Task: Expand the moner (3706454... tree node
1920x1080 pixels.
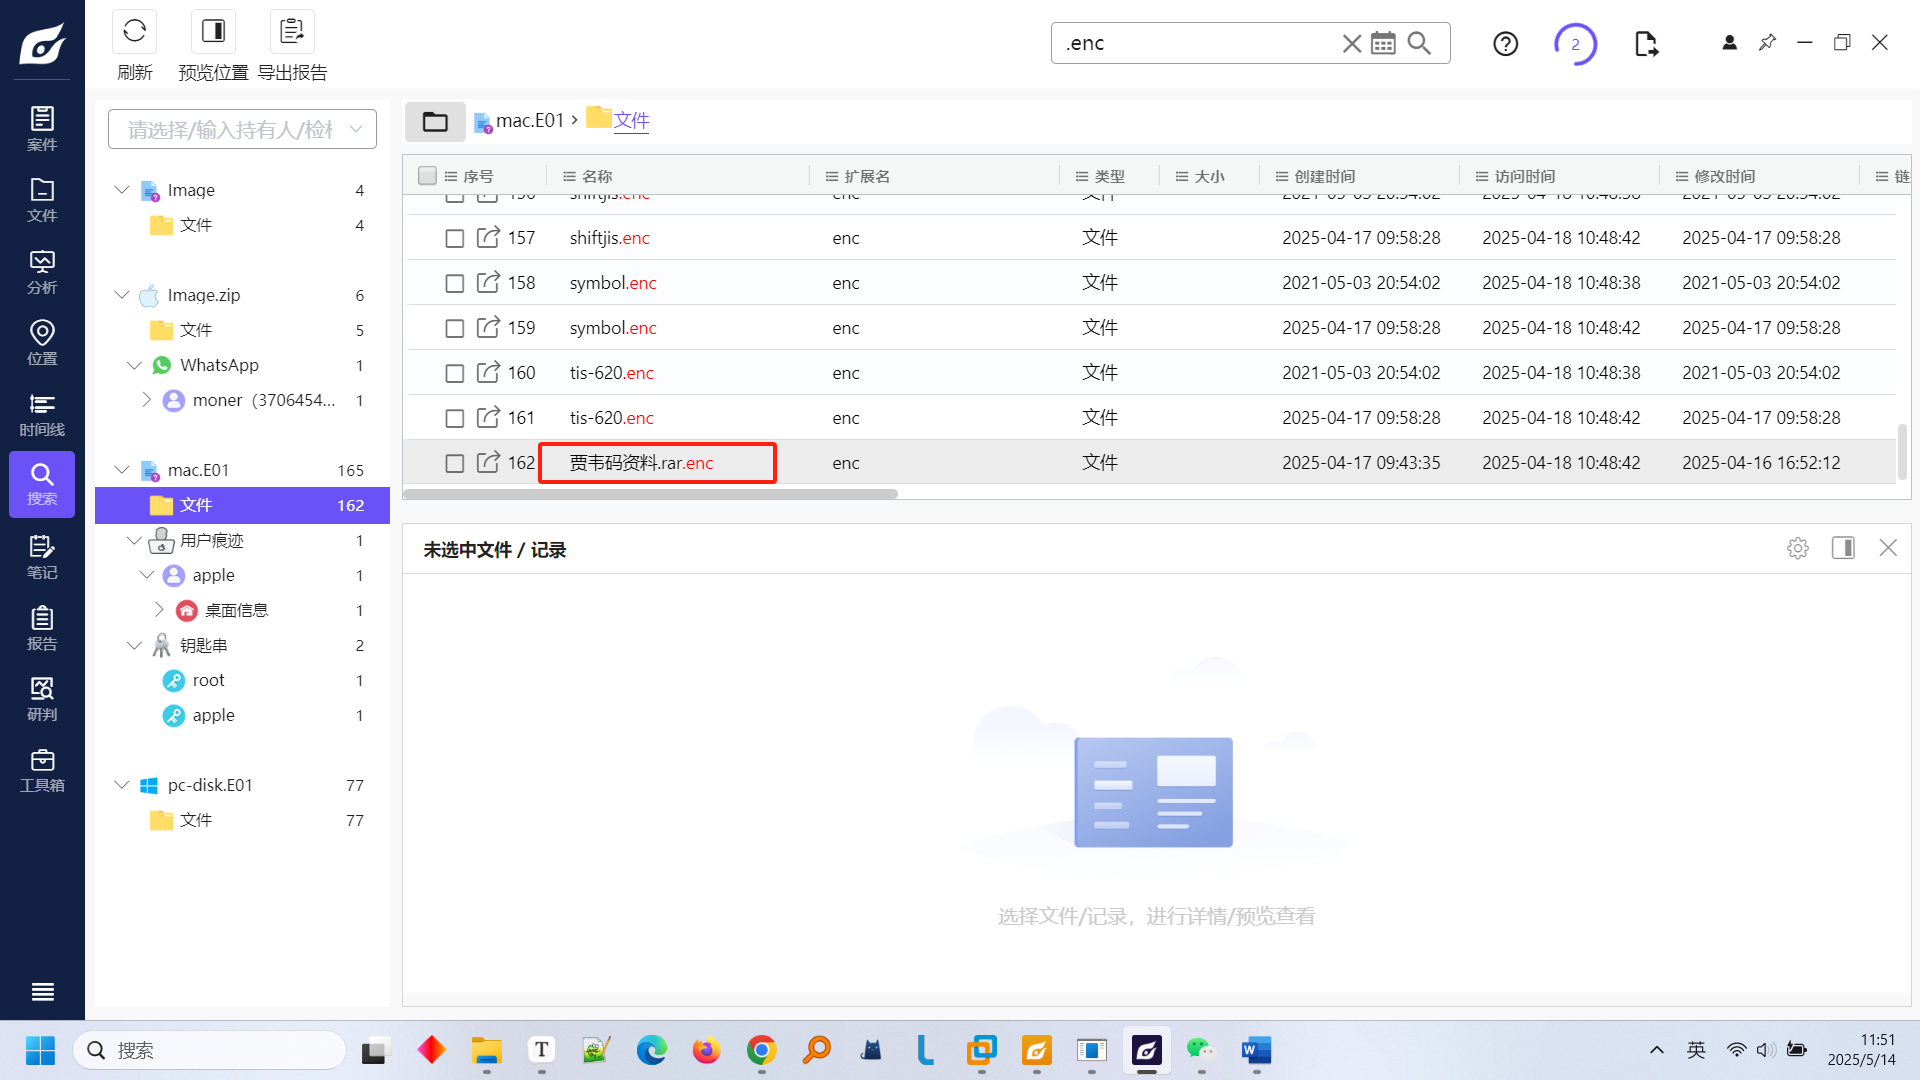Action: tap(147, 400)
